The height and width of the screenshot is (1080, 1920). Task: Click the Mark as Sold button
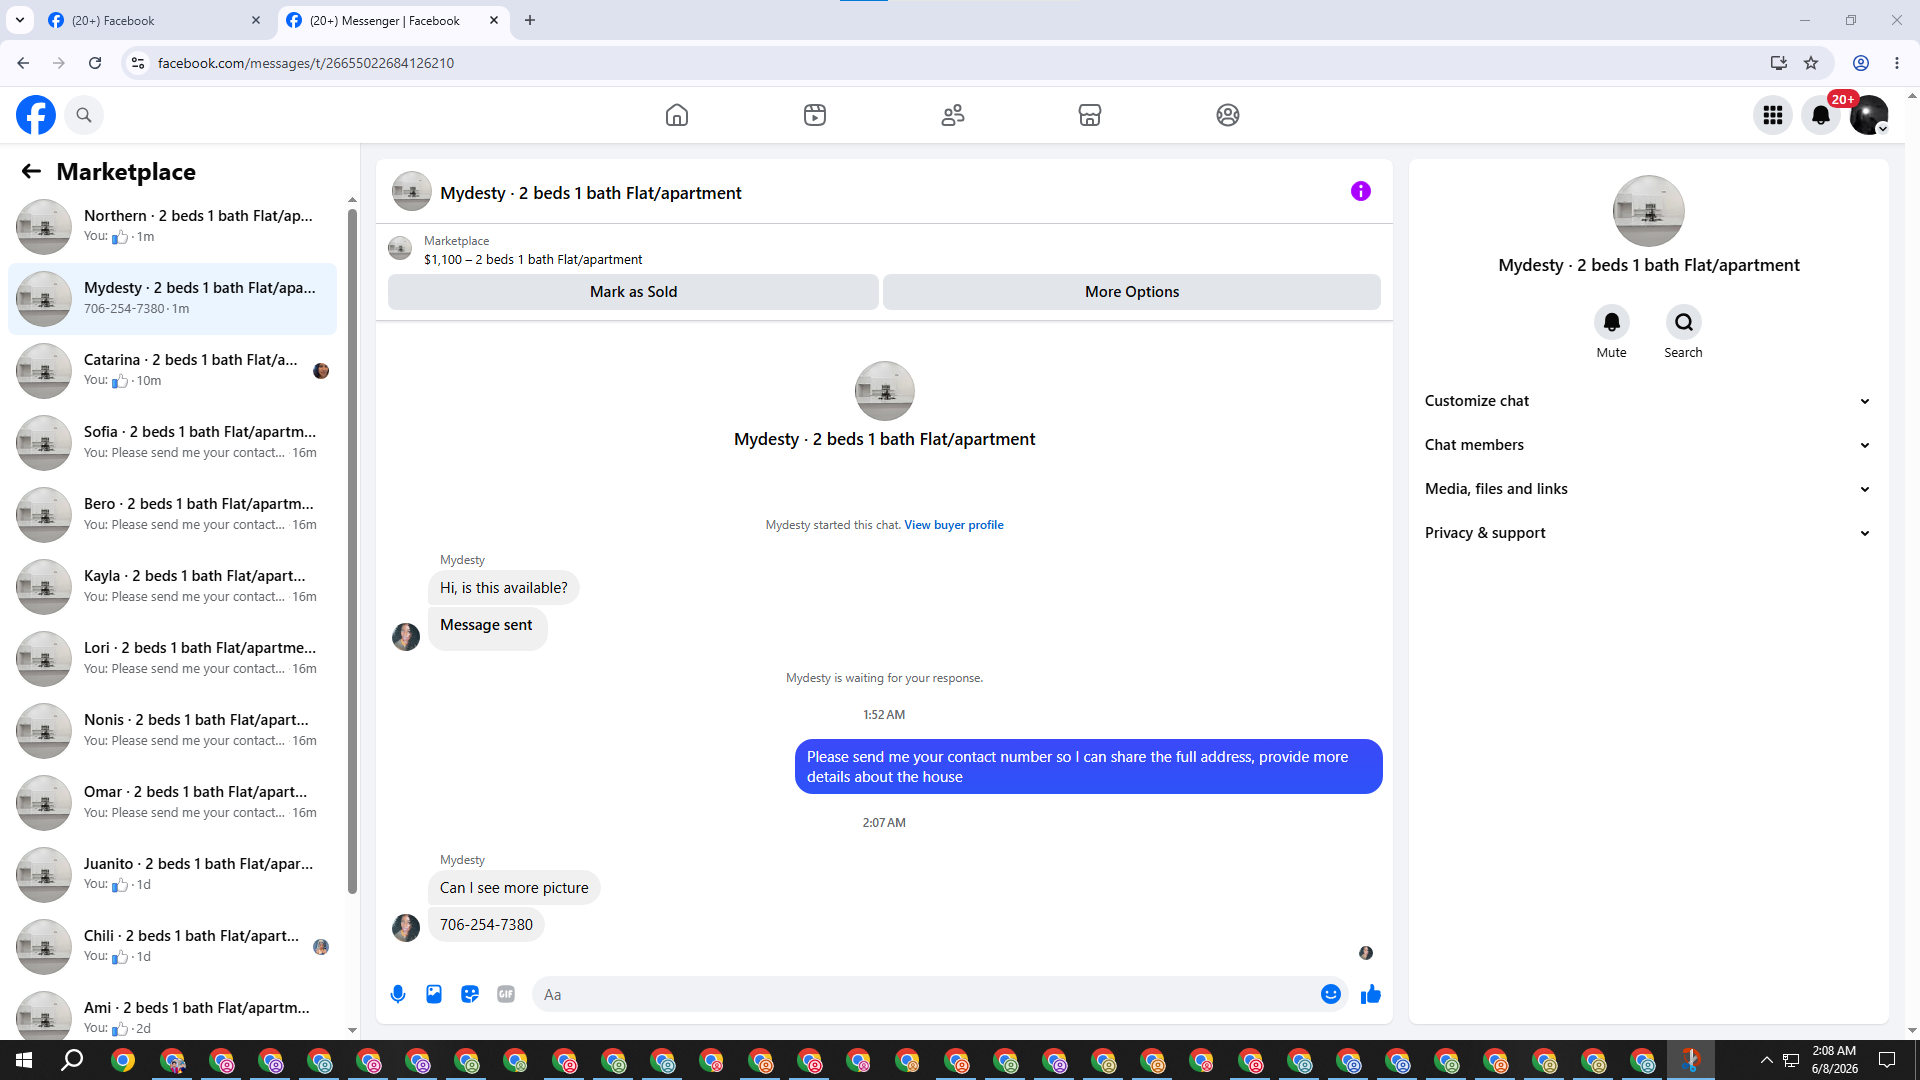click(x=633, y=292)
